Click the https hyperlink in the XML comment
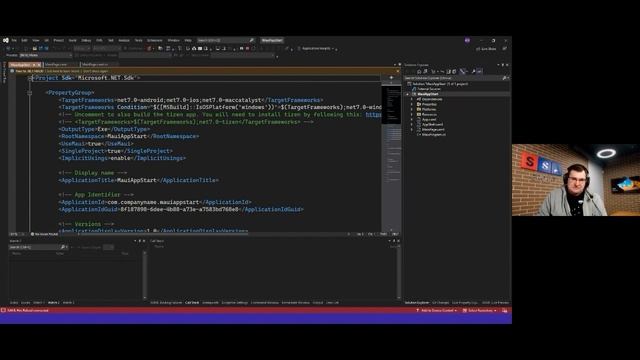 tap(373, 115)
